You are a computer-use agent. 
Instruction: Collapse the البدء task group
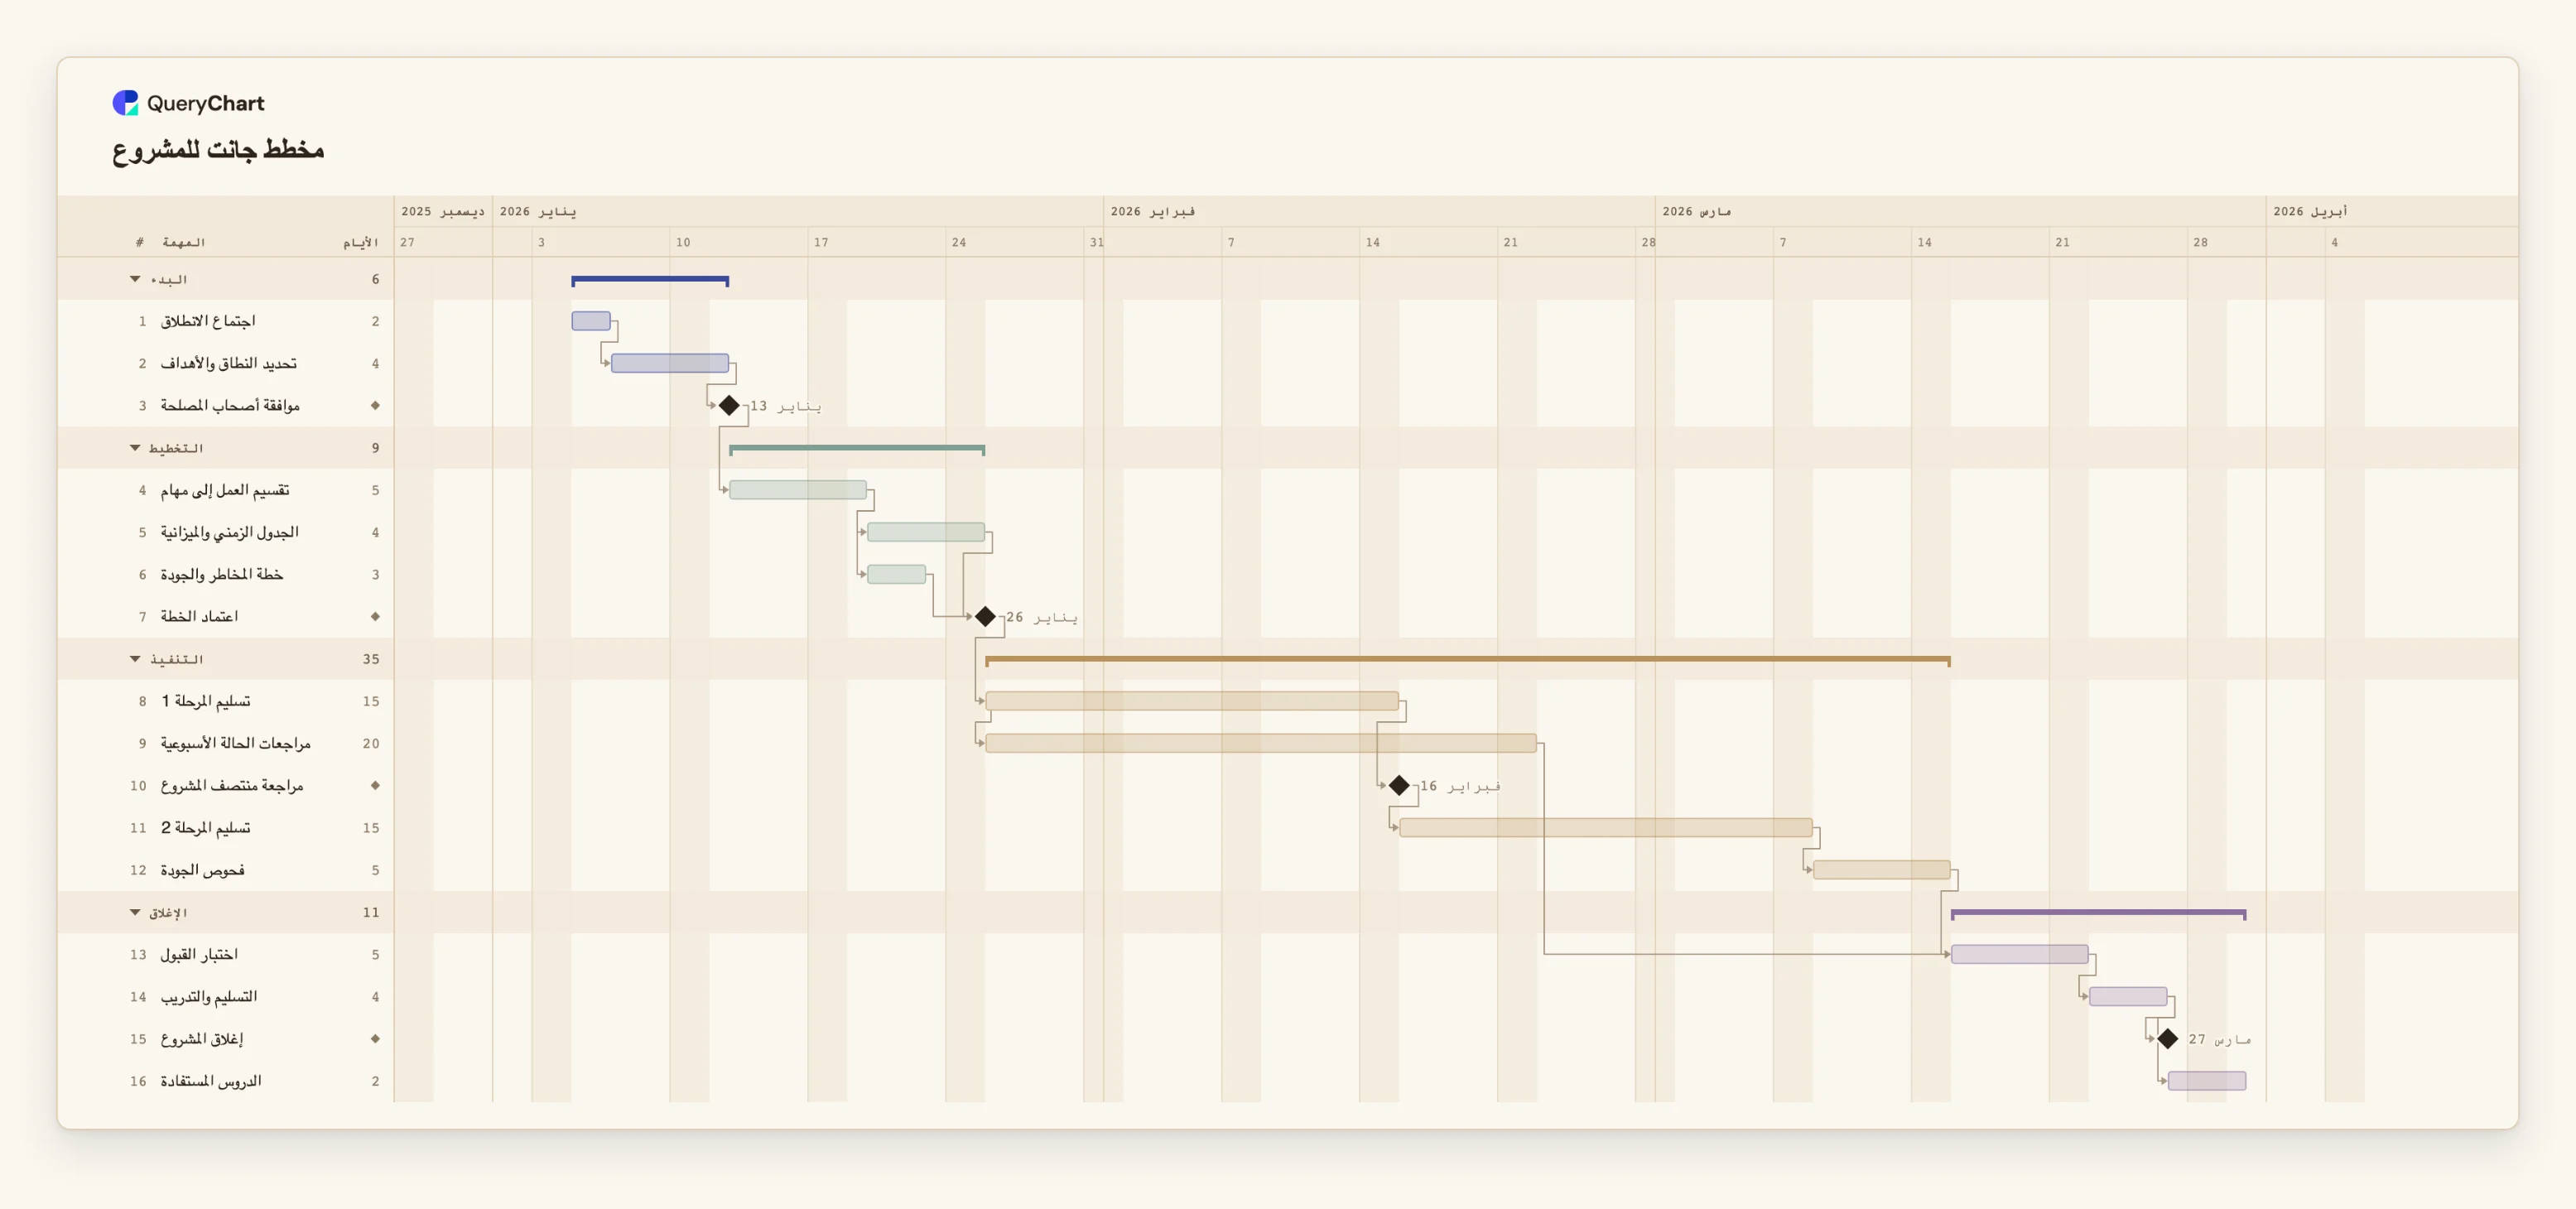point(135,279)
